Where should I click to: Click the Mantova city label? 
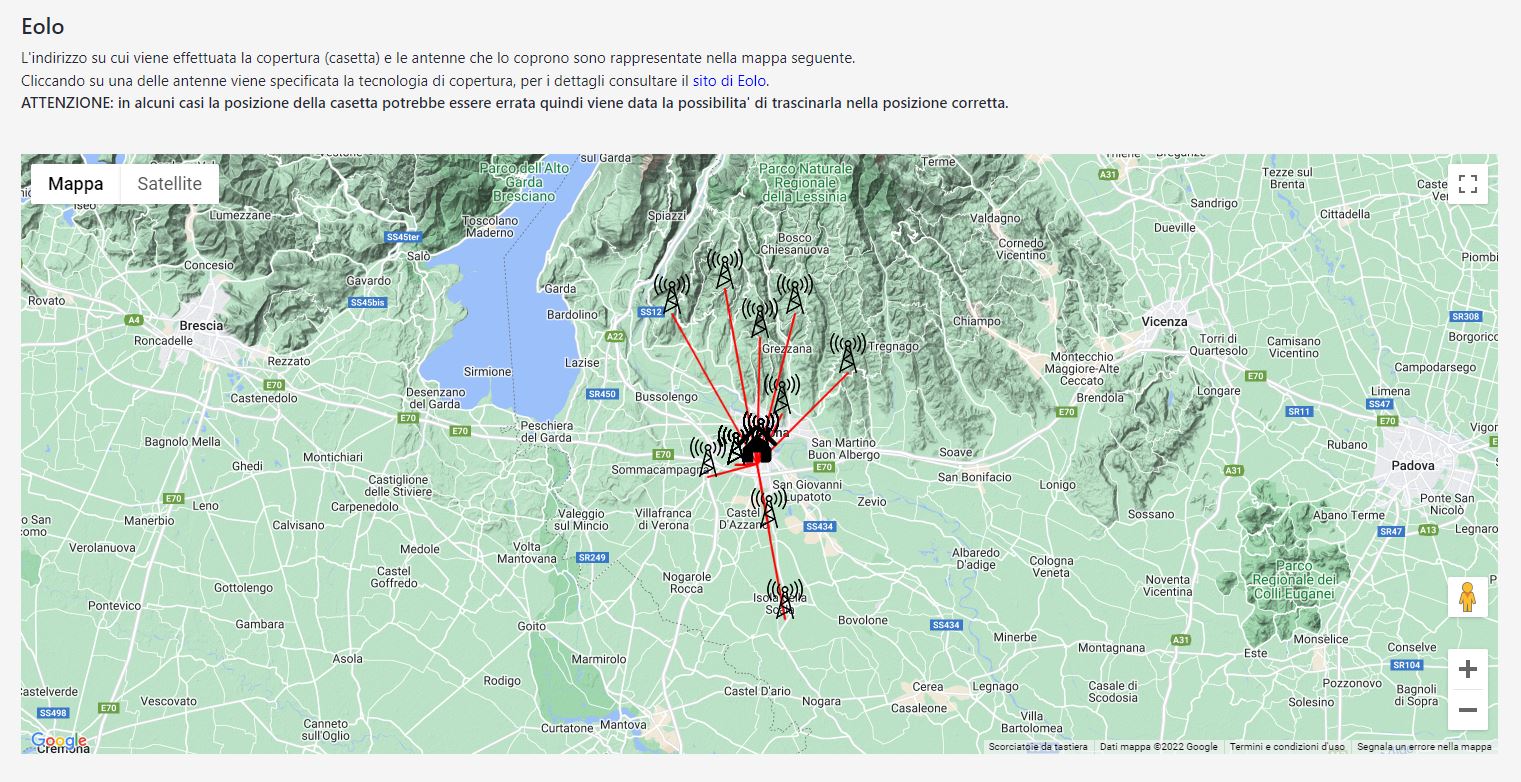coord(623,725)
